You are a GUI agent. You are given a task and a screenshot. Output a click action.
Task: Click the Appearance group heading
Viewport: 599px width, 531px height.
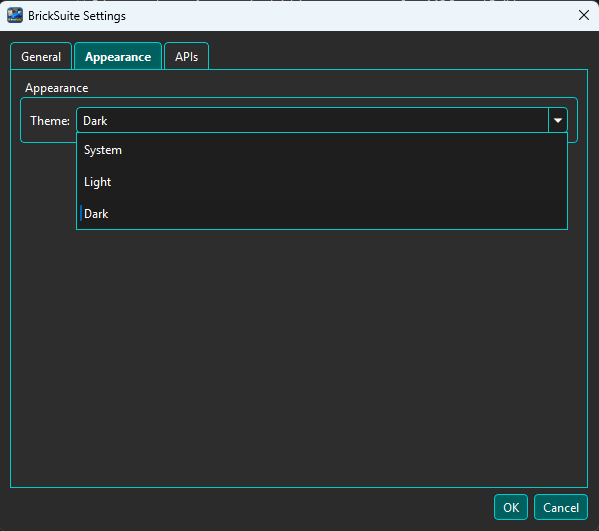pyautogui.click(x=57, y=88)
